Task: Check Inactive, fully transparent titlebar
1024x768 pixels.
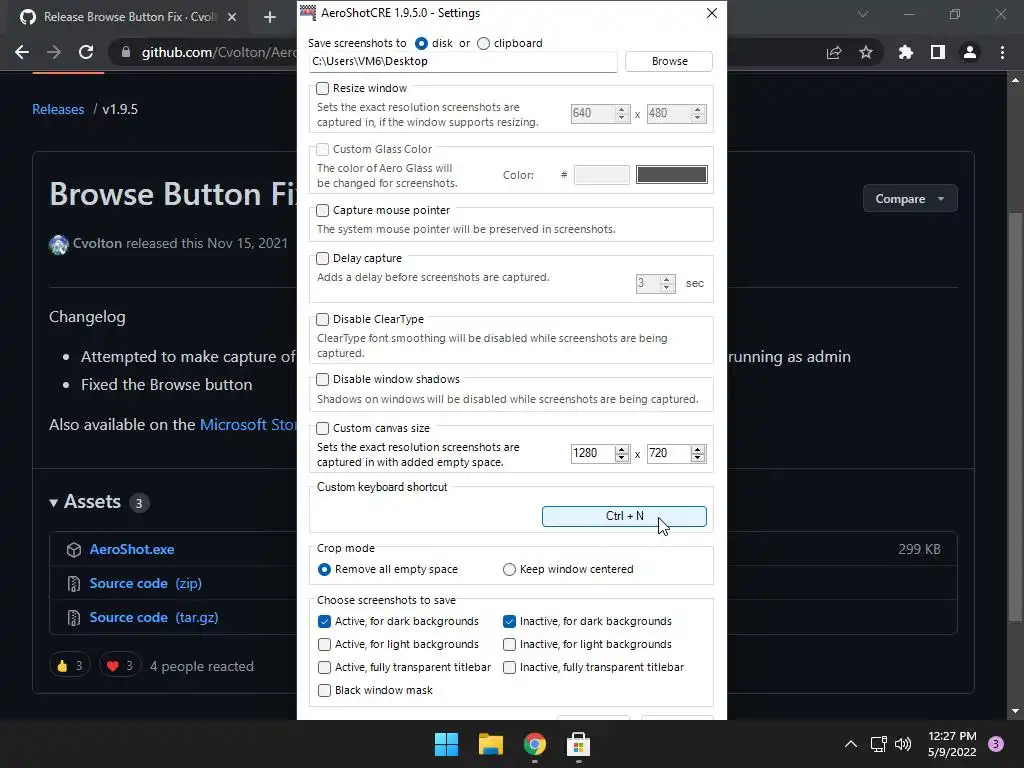Action: click(509, 667)
